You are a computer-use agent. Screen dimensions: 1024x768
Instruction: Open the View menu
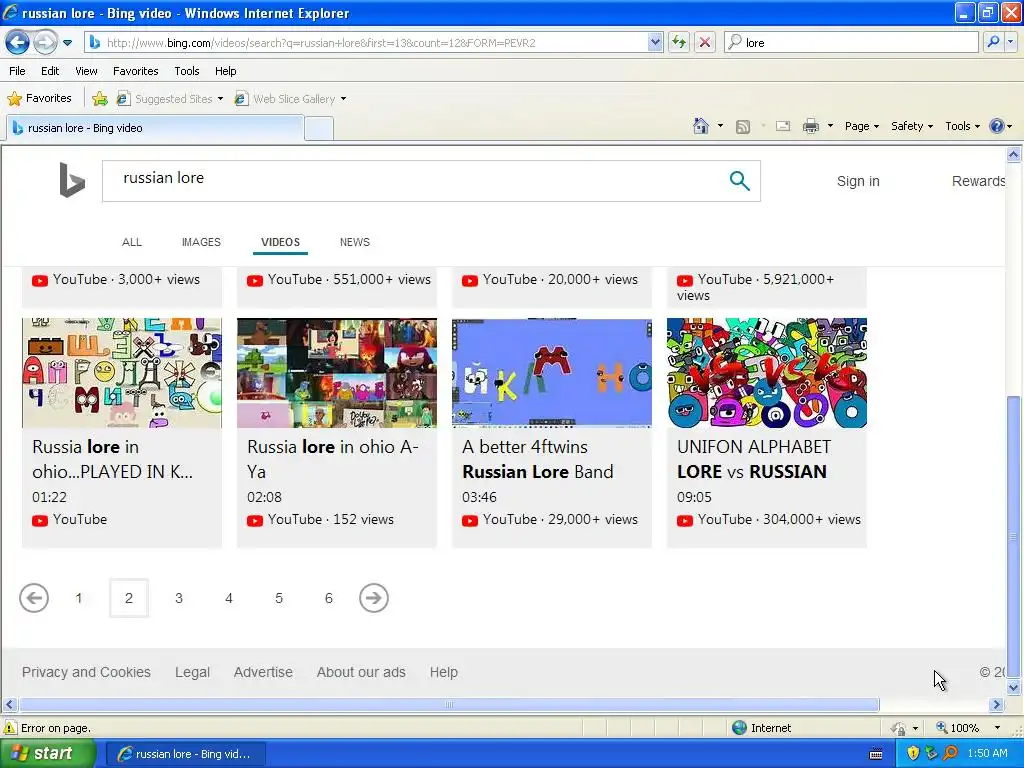pos(86,71)
